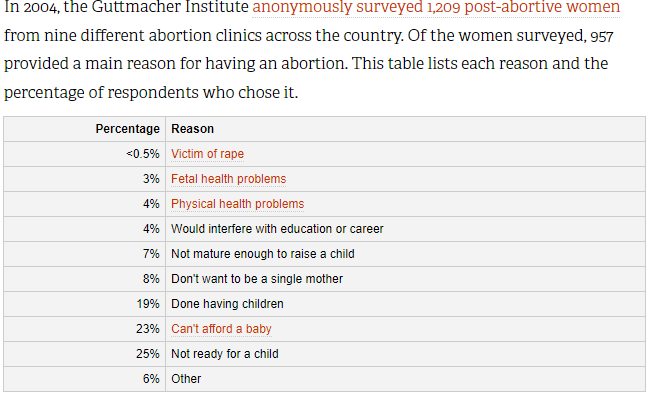Click the 6% percentage cell
The width and height of the screenshot is (654, 395).
(85, 379)
